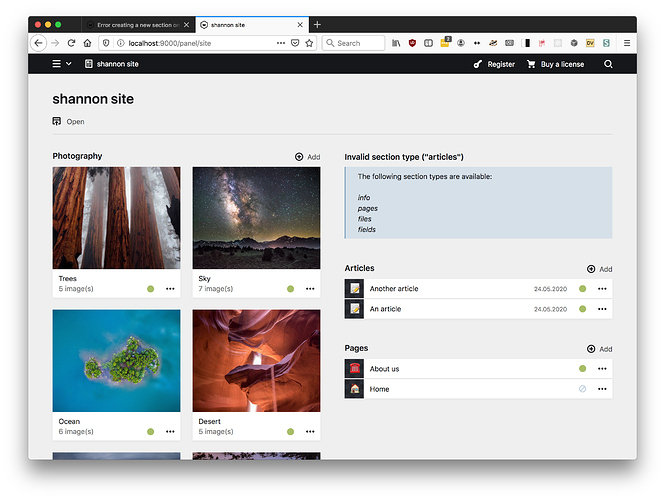Click the browser Search box
Screen dimensions: 665x500
pos(353,43)
